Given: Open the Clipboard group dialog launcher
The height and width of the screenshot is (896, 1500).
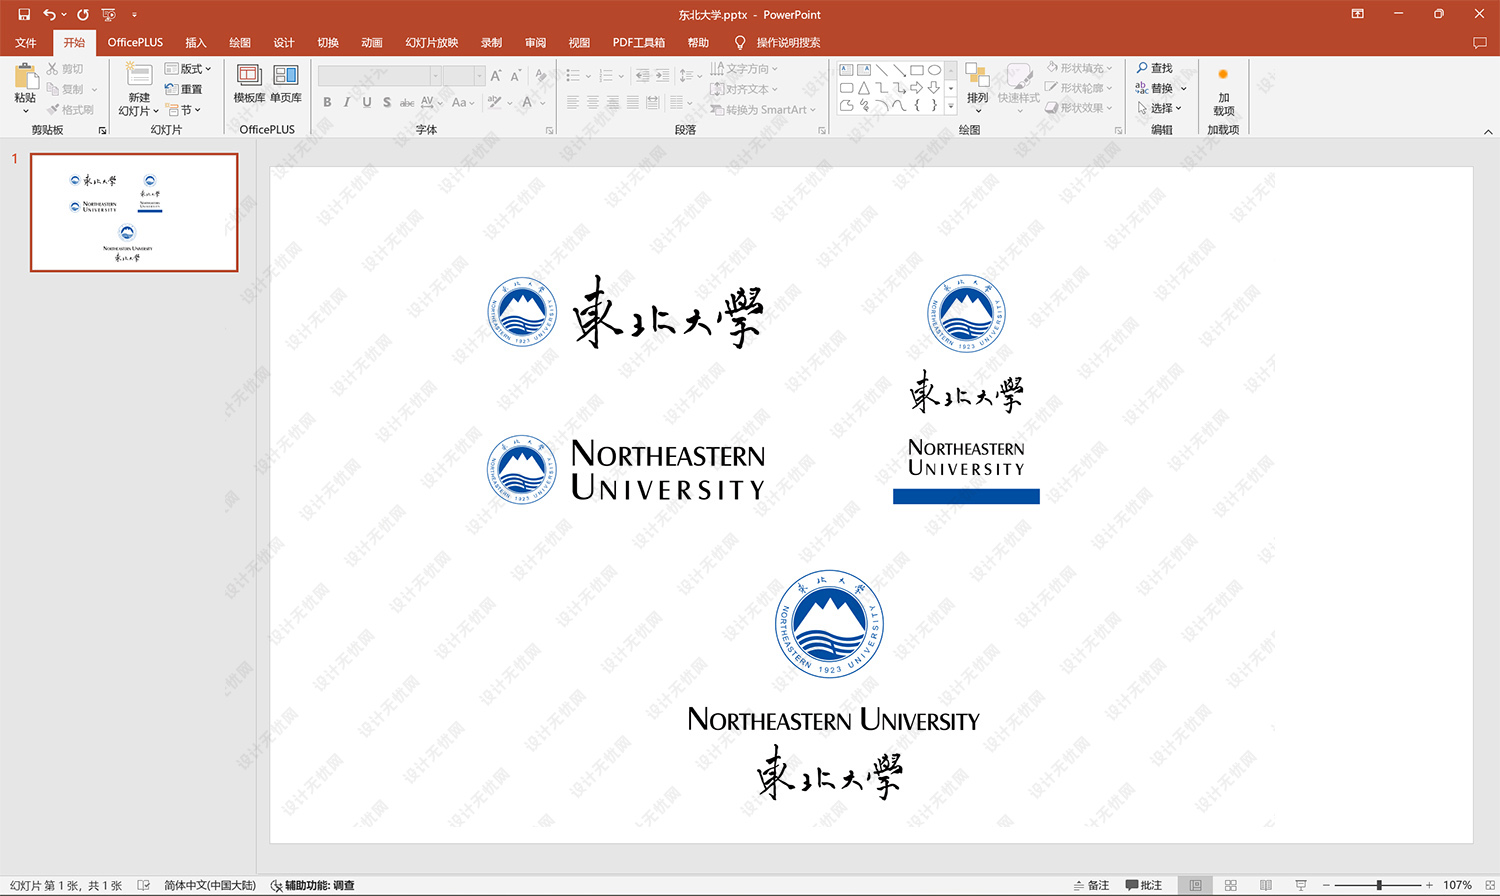Looking at the screenshot, I should pos(102,130).
